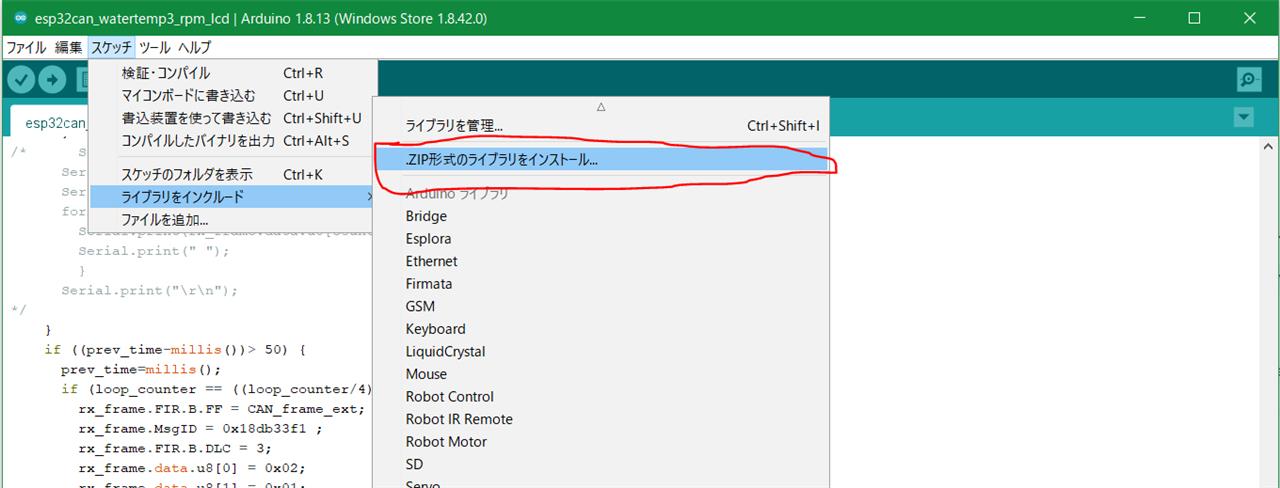
Task: Choose ライブラリを管理... option
Action: (x=601, y=126)
